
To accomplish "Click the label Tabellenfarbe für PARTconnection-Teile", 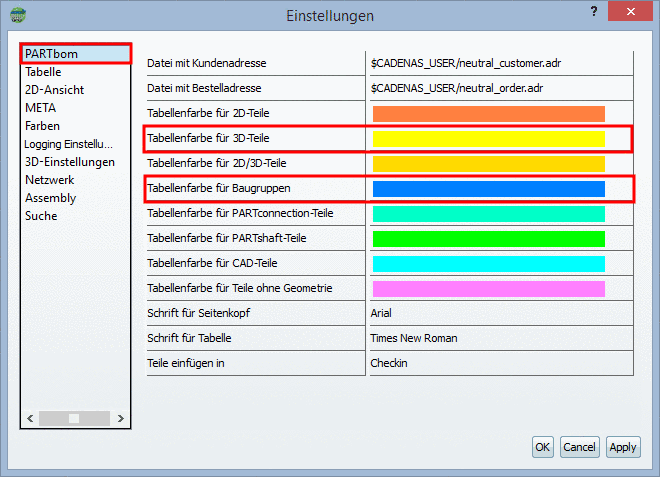I will click(240, 213).
